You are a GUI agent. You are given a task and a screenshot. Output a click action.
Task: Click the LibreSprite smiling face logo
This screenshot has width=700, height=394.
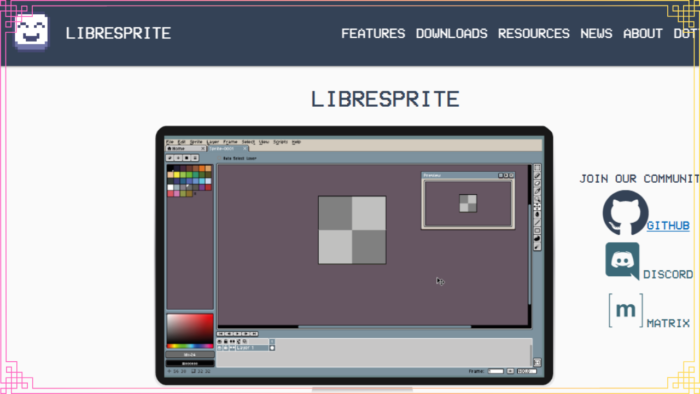[x=31, y=32]
